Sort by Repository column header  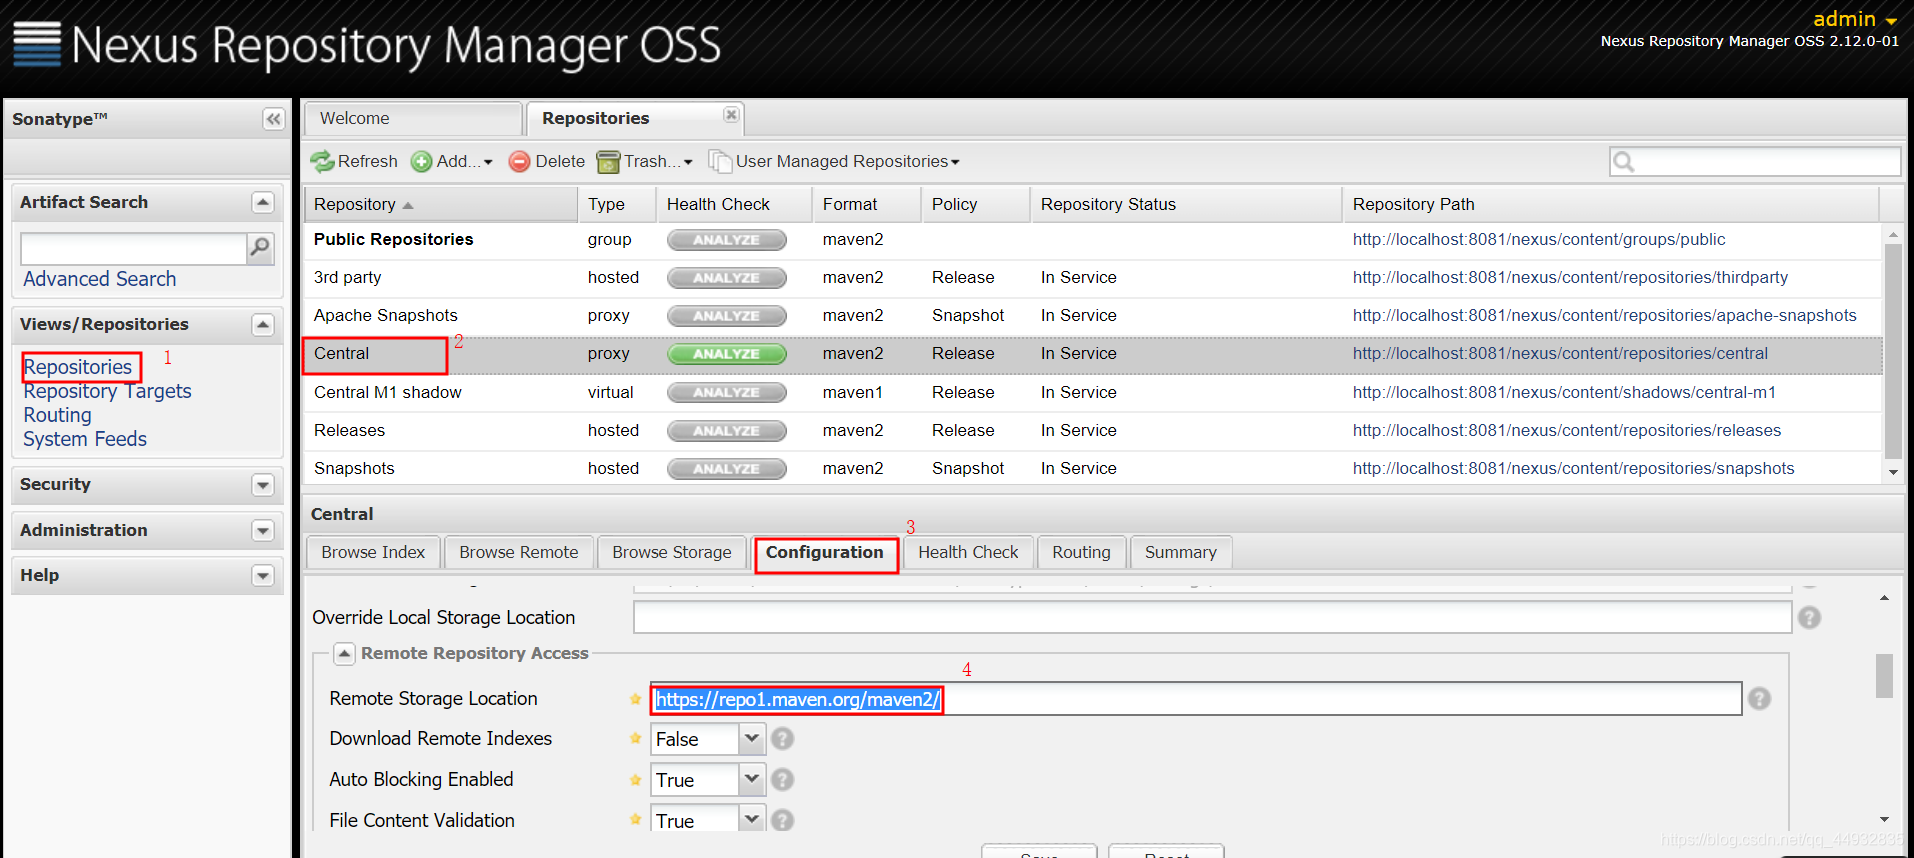(441, 204)
